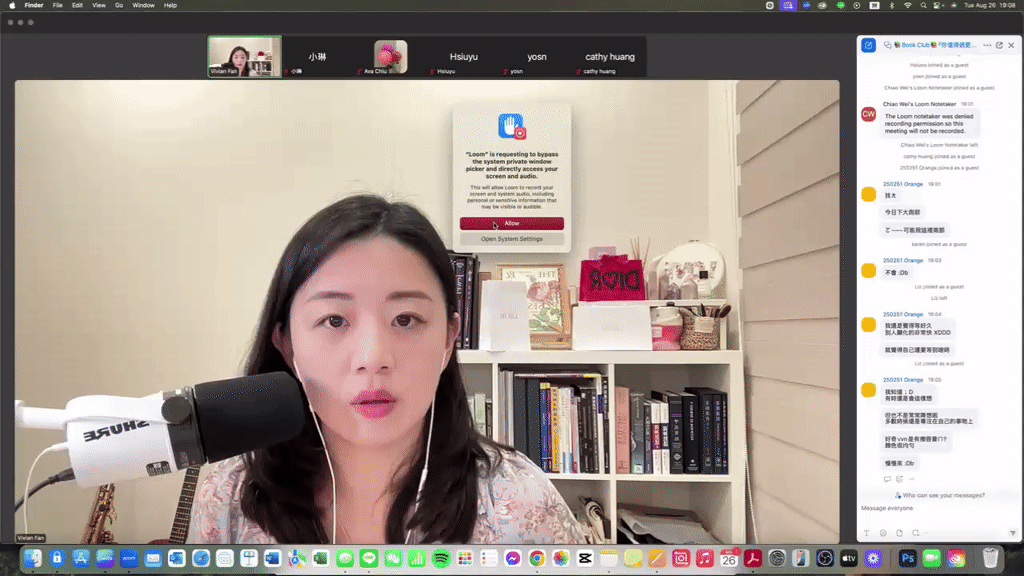Add an emoji reaction to the last message
Screen dimensions: 1024x576
899,479
